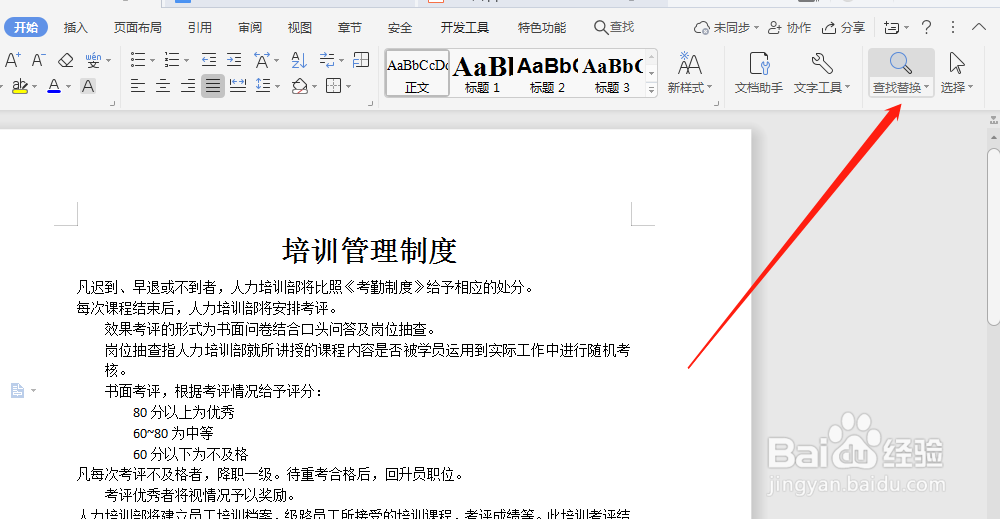1000x519 pixels.
Task: Click the 协作 collaborate button
Action: point(790,27)
